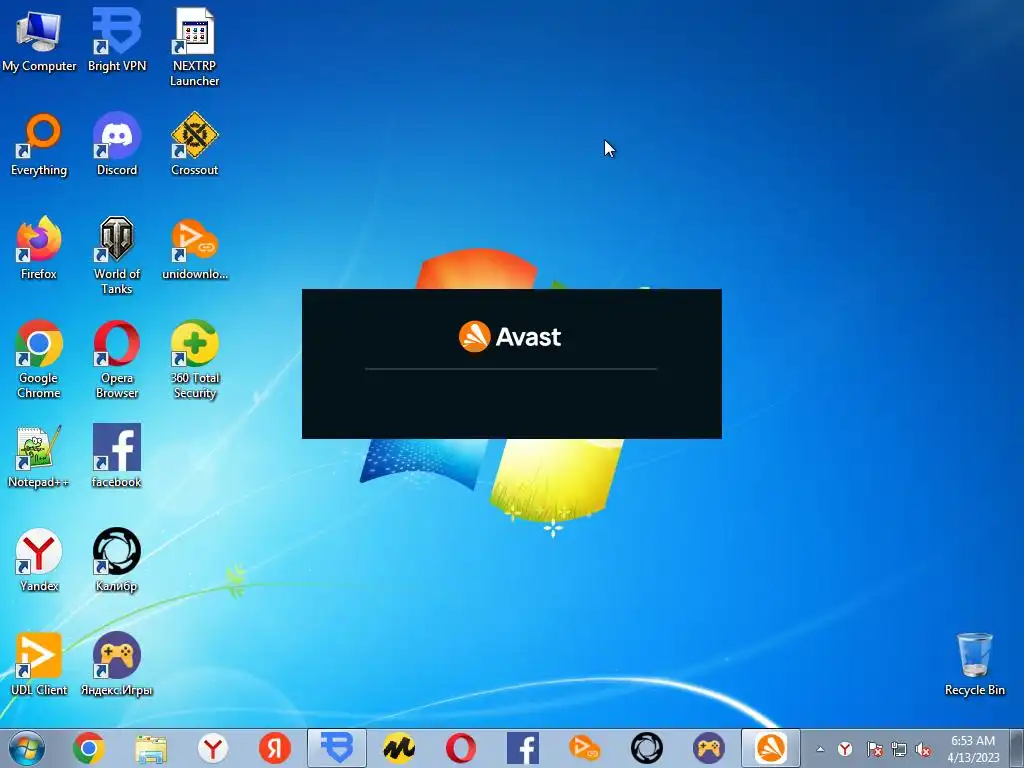This screenshot has width=1024, height=768.
Task: Launch 360 Total Security shortcut
Action: coord(195,360)
